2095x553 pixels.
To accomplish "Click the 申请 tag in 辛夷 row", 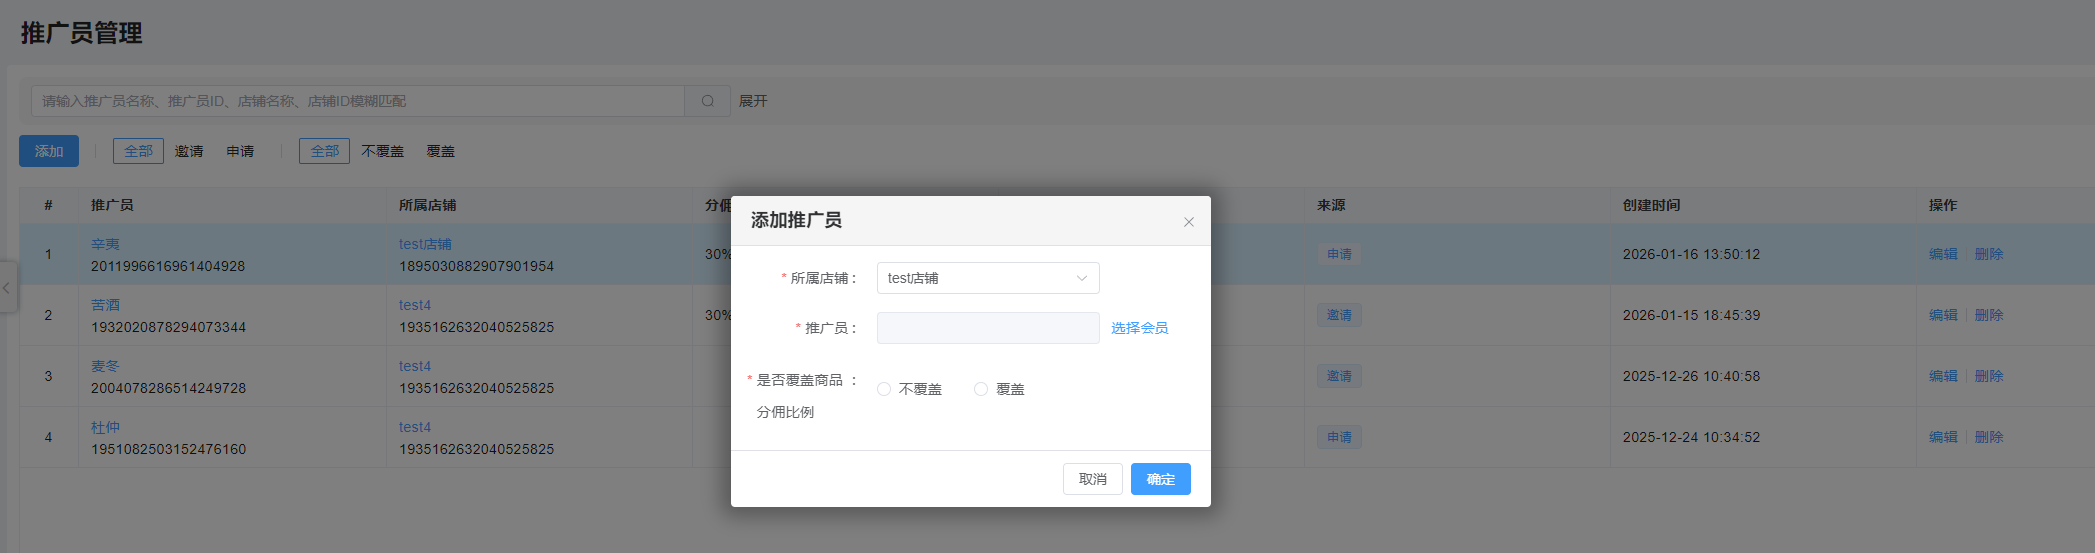I will pyautogui.click(x=1339, y=254).
